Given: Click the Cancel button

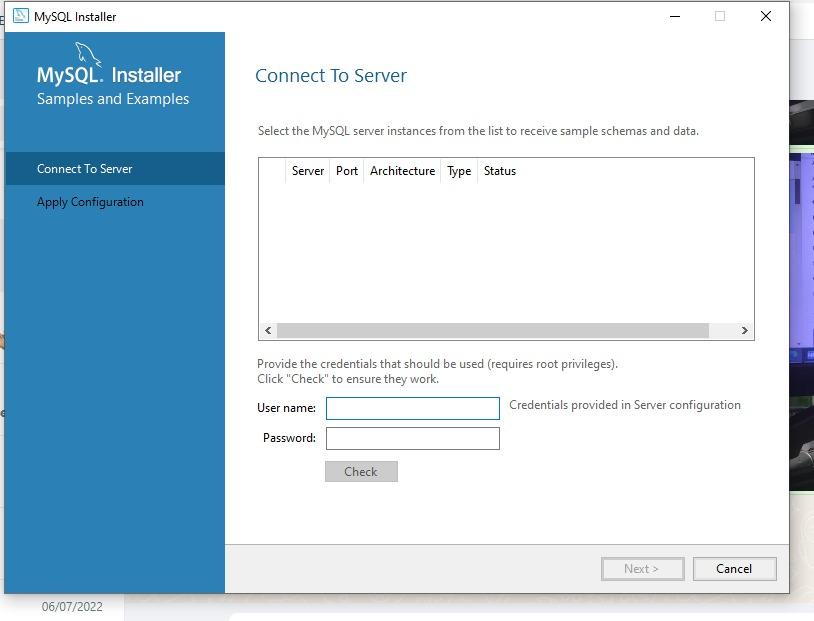Looking at the screenshot, I should coord(735,569).
